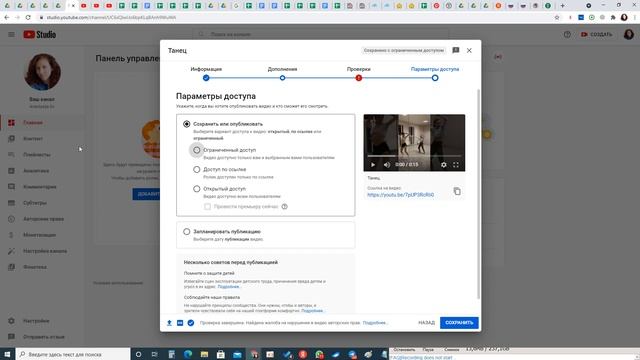Open preview player settings gear
The height and width of the screenshot is (360, 640).
(x=443, y=165)
